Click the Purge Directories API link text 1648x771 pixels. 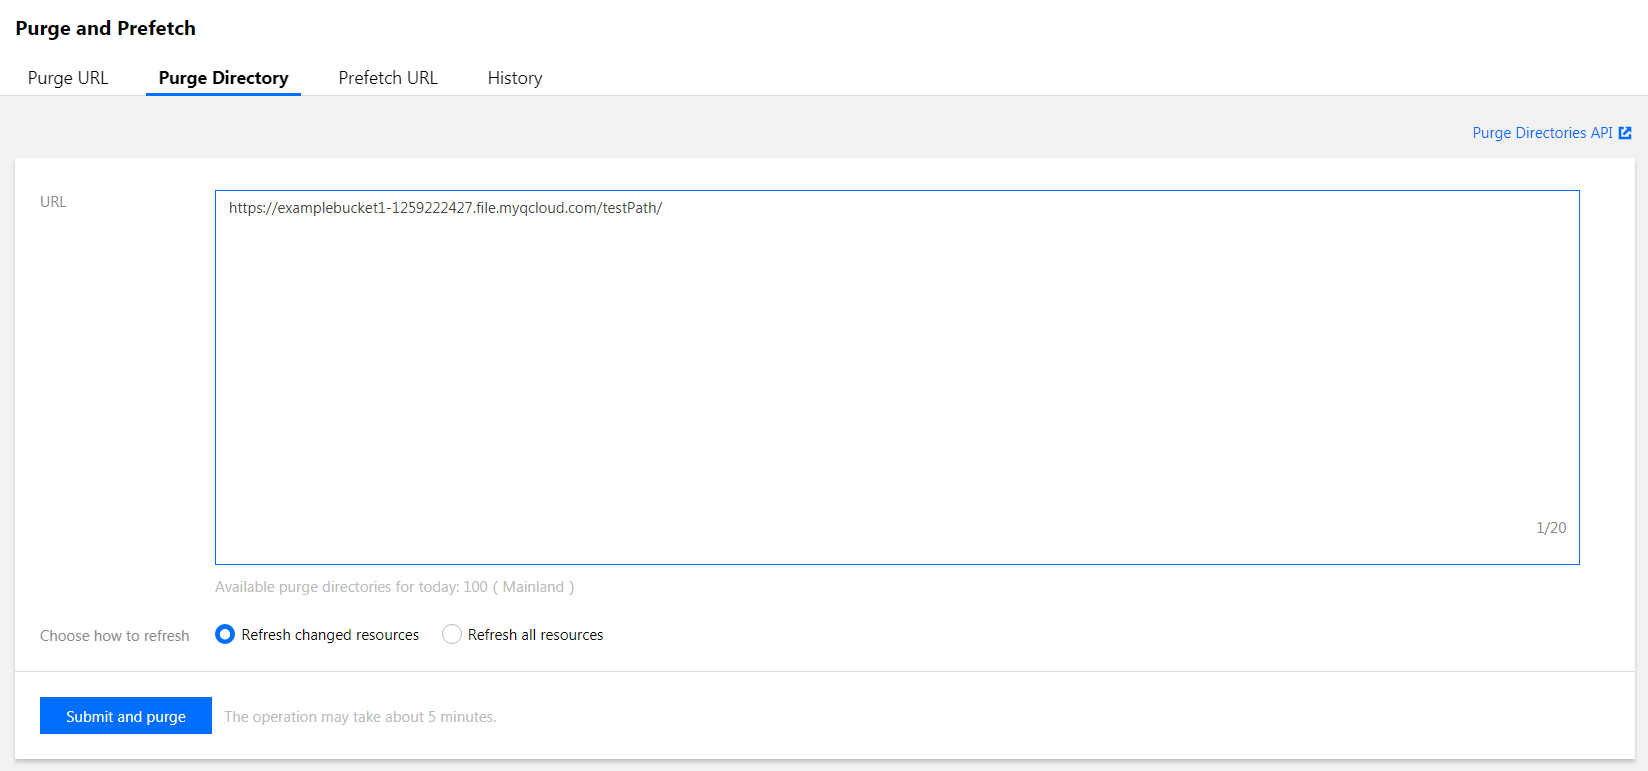[x=1542, y=133]
